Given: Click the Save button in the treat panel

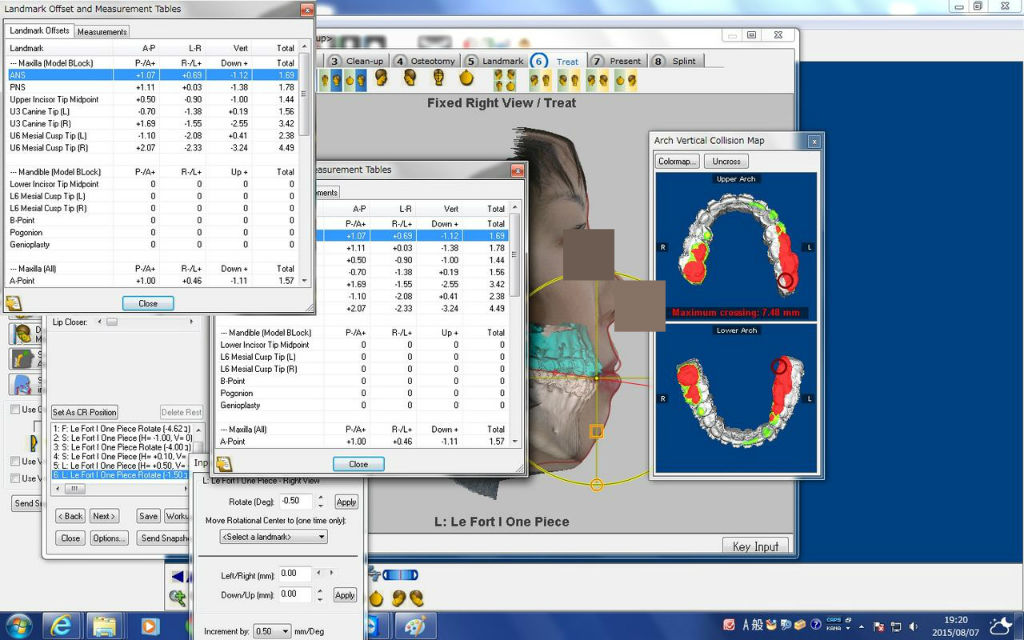Looking at the screenshot, I should [x=148, y=516].
